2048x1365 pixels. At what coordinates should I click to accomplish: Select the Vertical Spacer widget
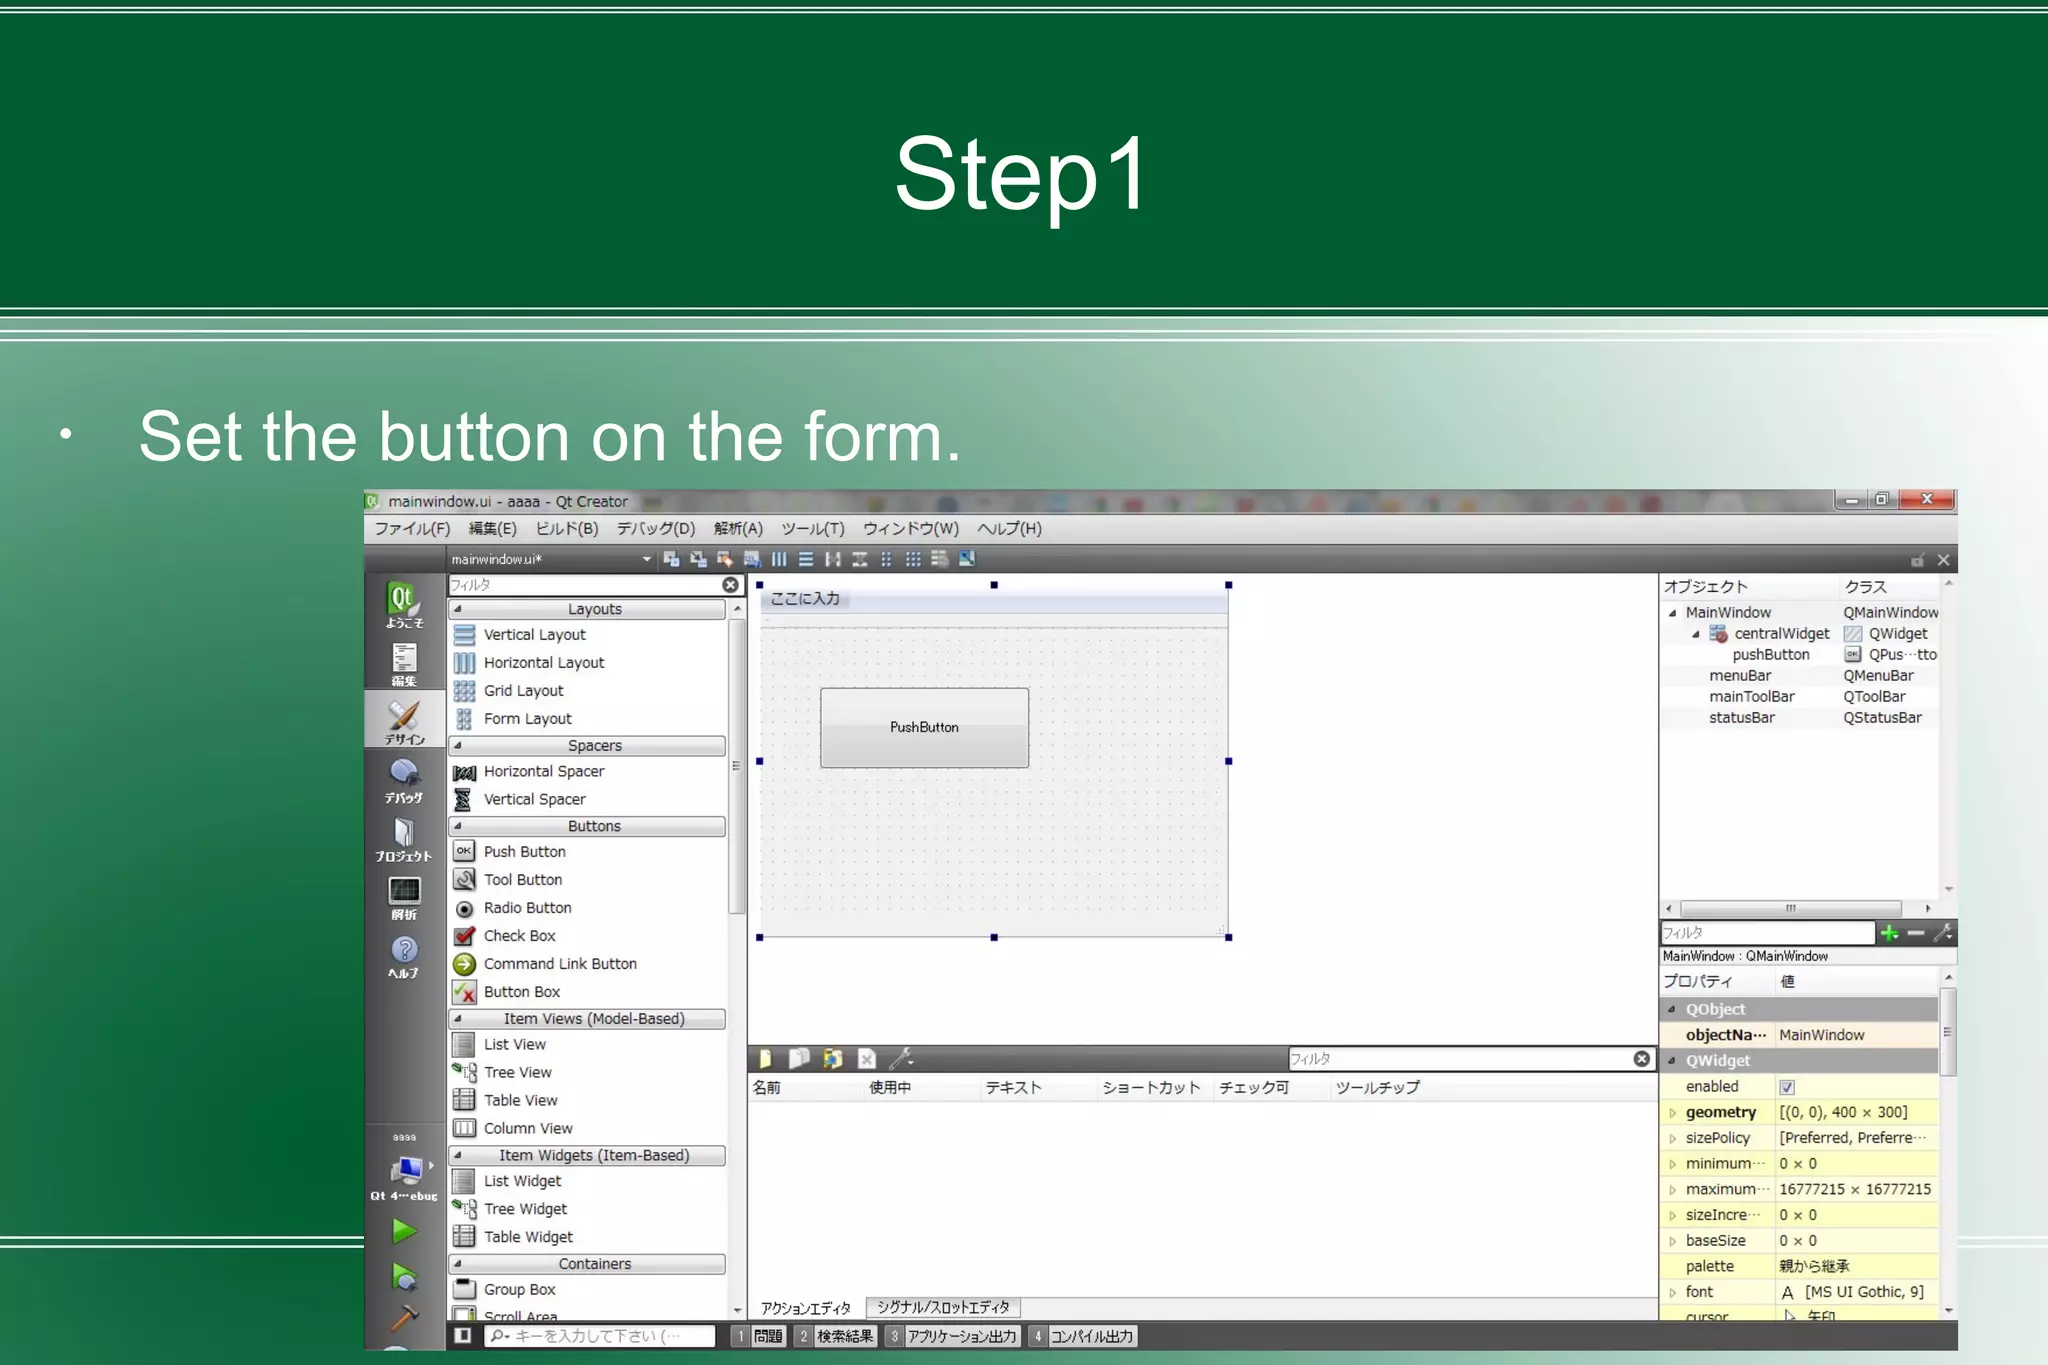click(520, 799)
